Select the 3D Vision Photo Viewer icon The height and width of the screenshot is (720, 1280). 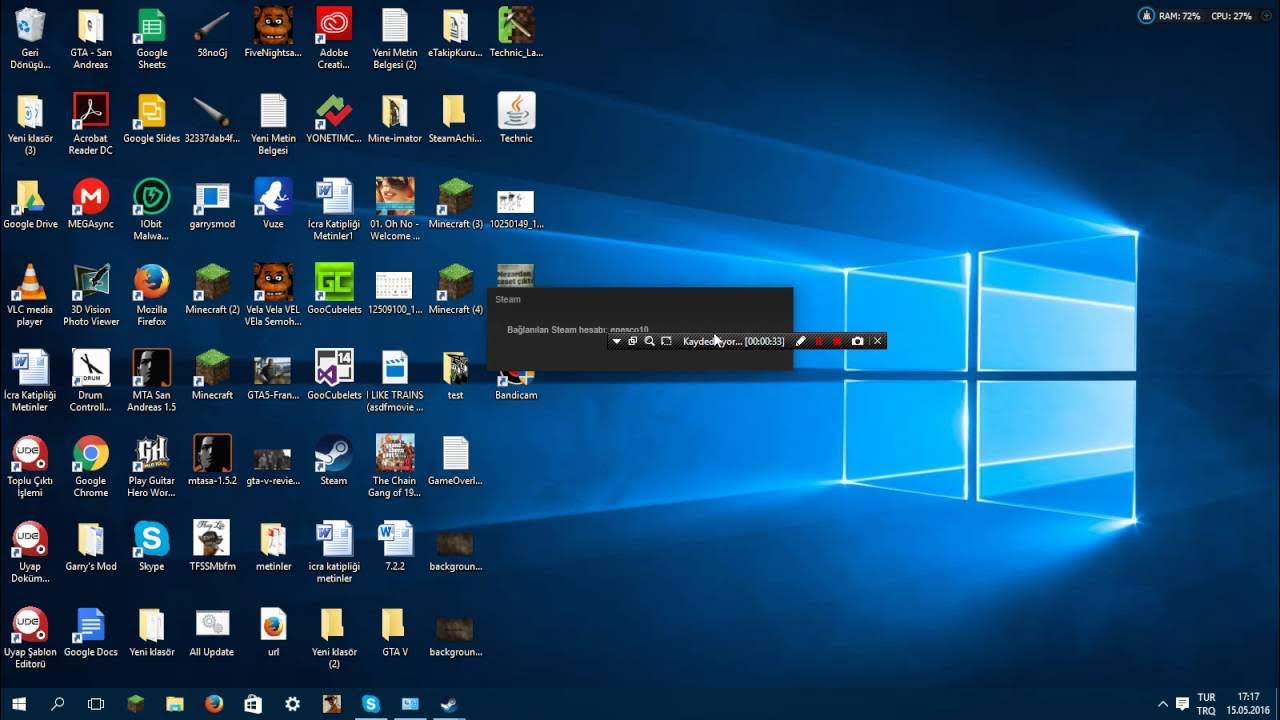click(x=91, y=295)
